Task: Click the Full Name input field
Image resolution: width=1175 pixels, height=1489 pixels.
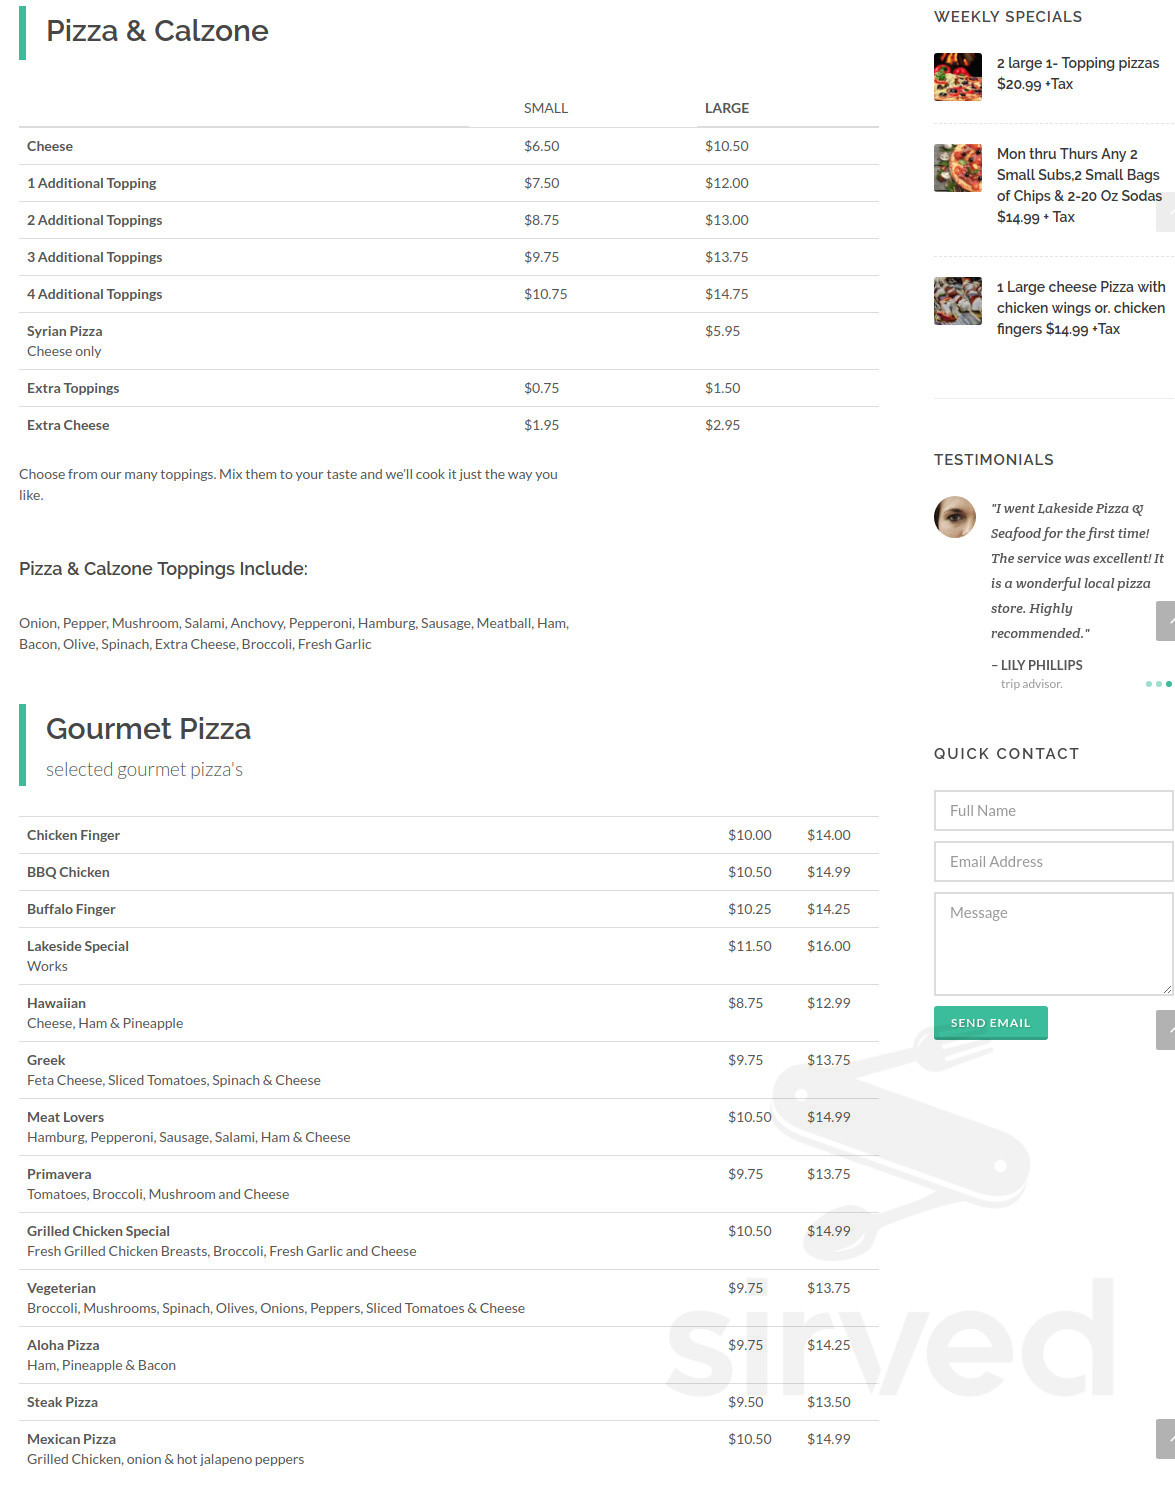Action: (x=1053, y=810)
